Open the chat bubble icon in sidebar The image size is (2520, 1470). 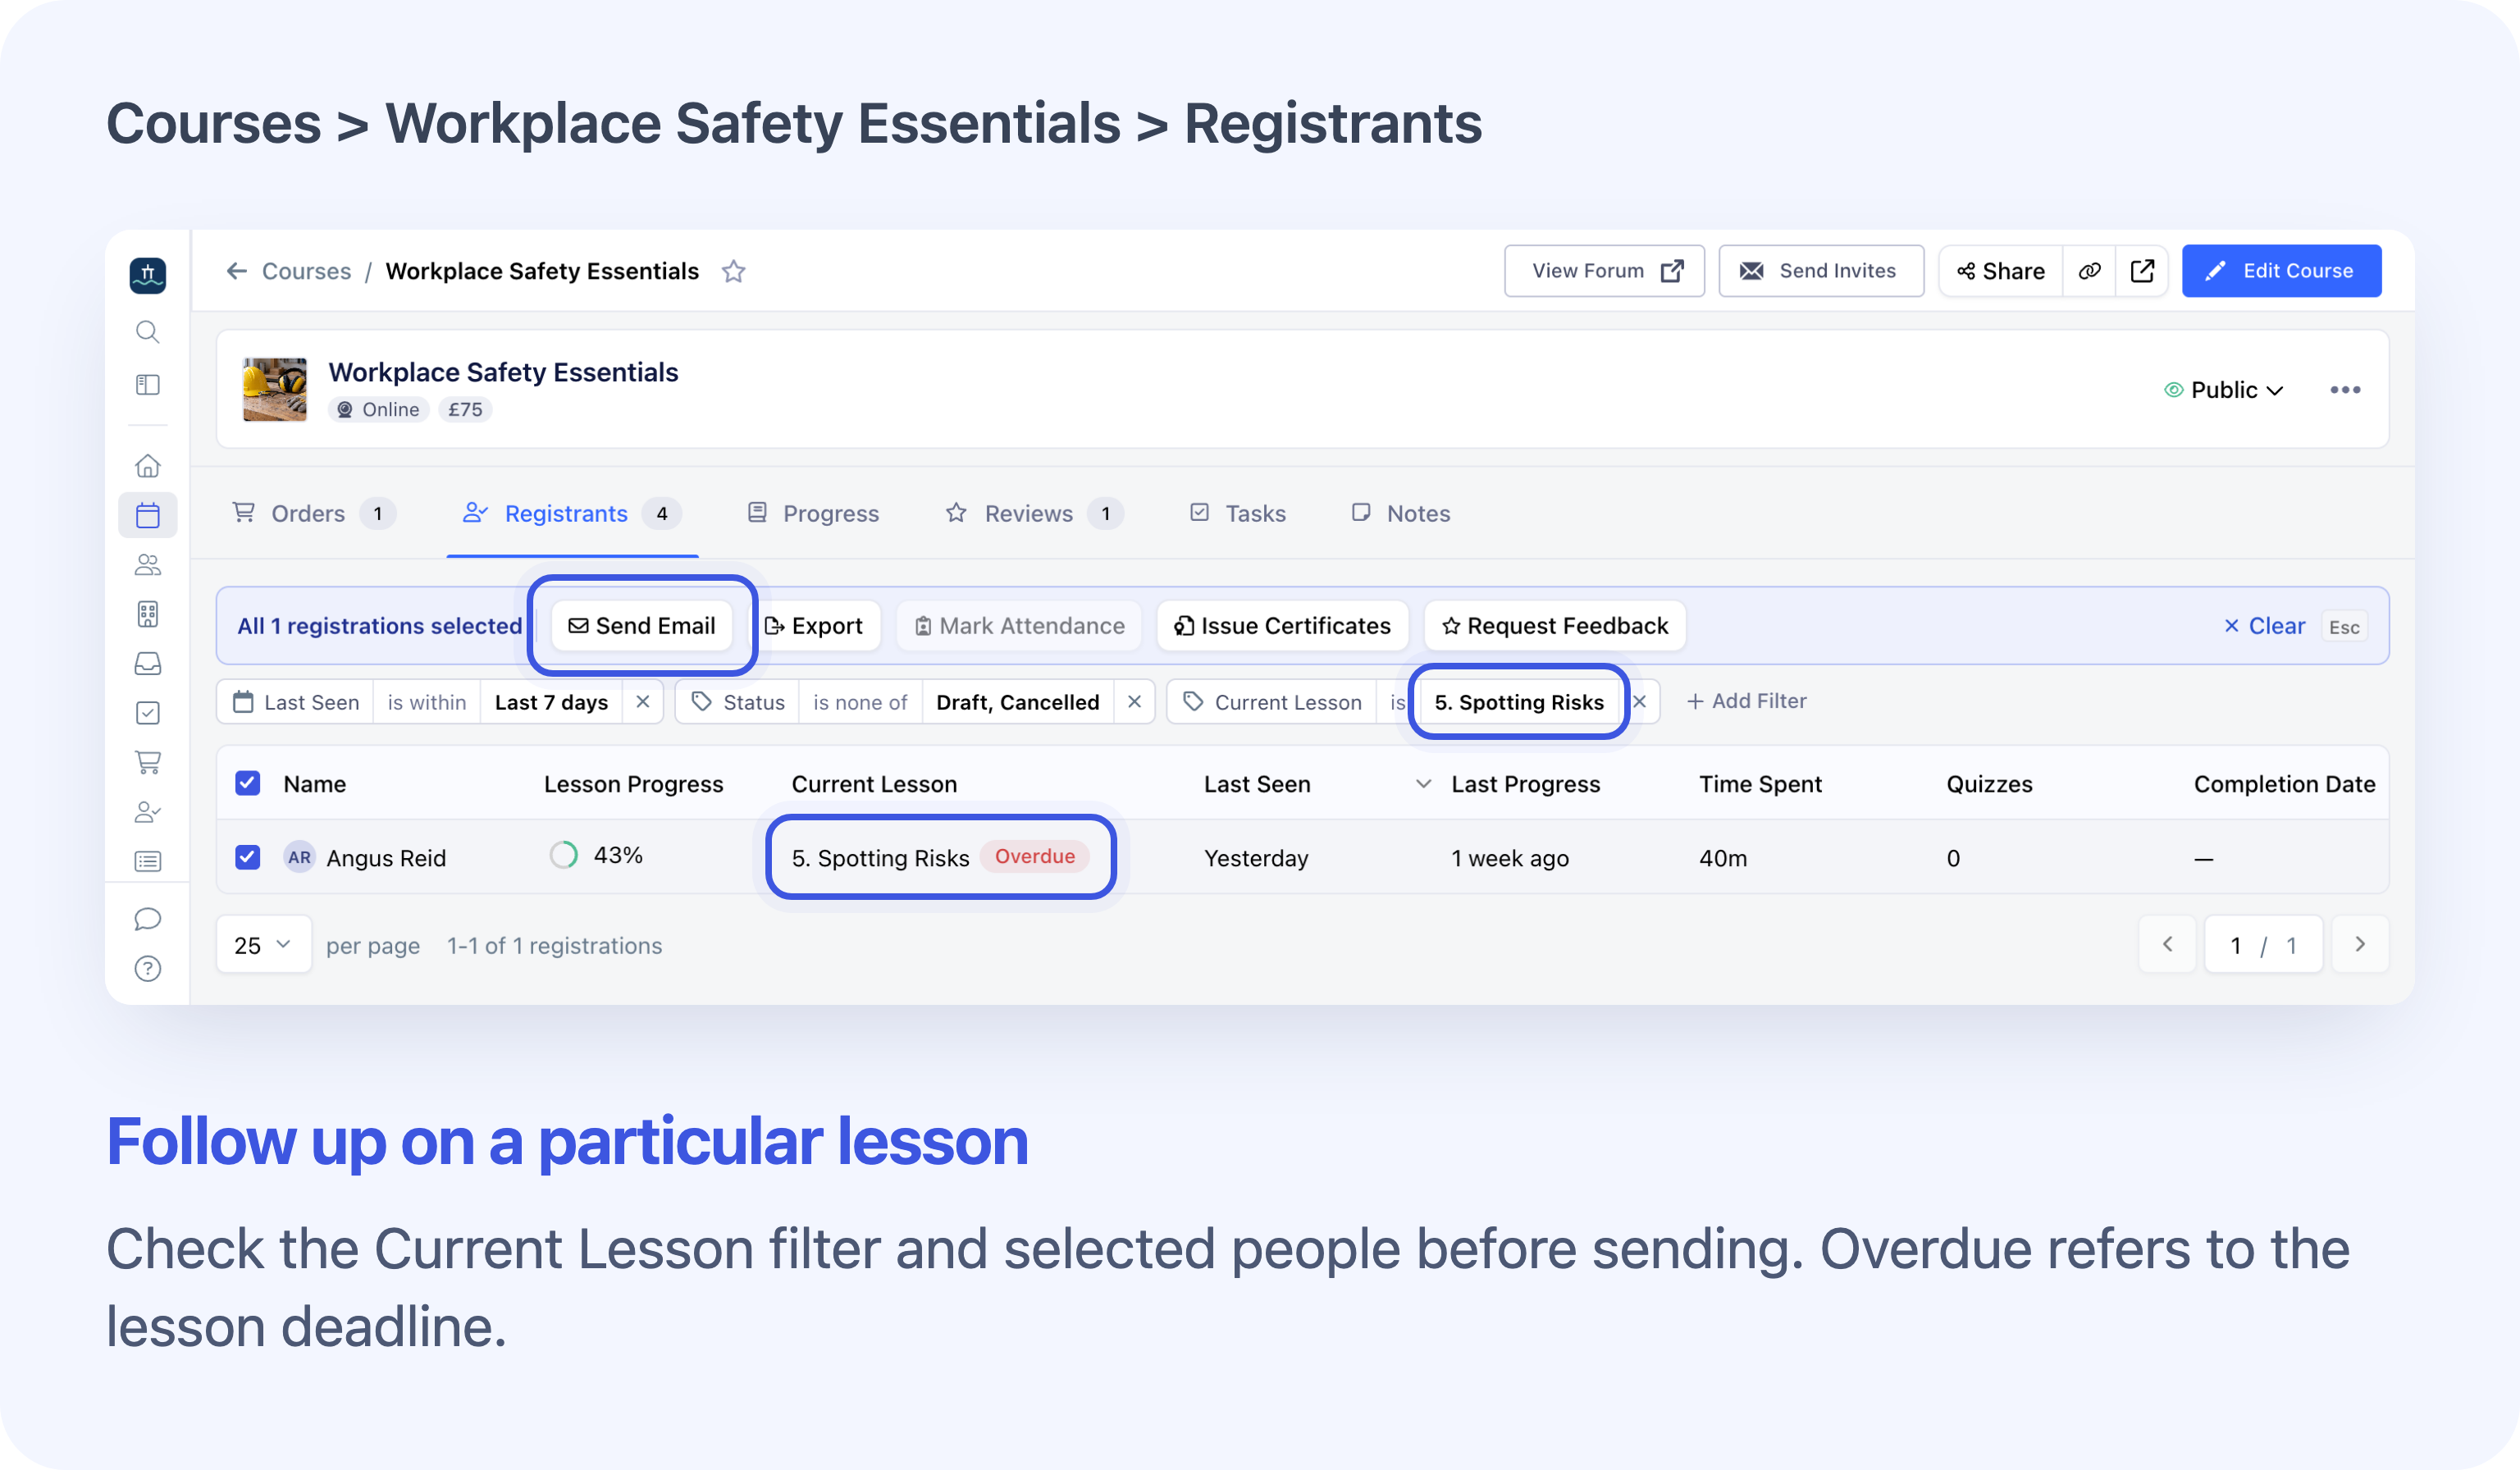(147, 919)
